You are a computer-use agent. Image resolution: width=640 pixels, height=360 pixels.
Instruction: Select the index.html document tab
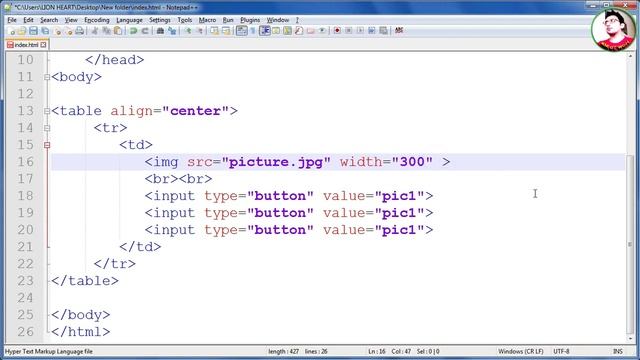tap(27, 45)
